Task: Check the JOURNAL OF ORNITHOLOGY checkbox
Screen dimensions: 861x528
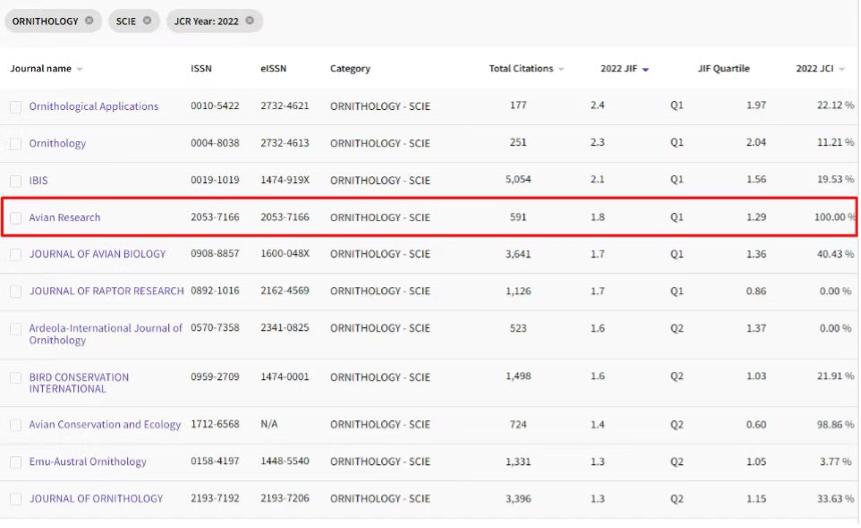Action: pos(16,499)
